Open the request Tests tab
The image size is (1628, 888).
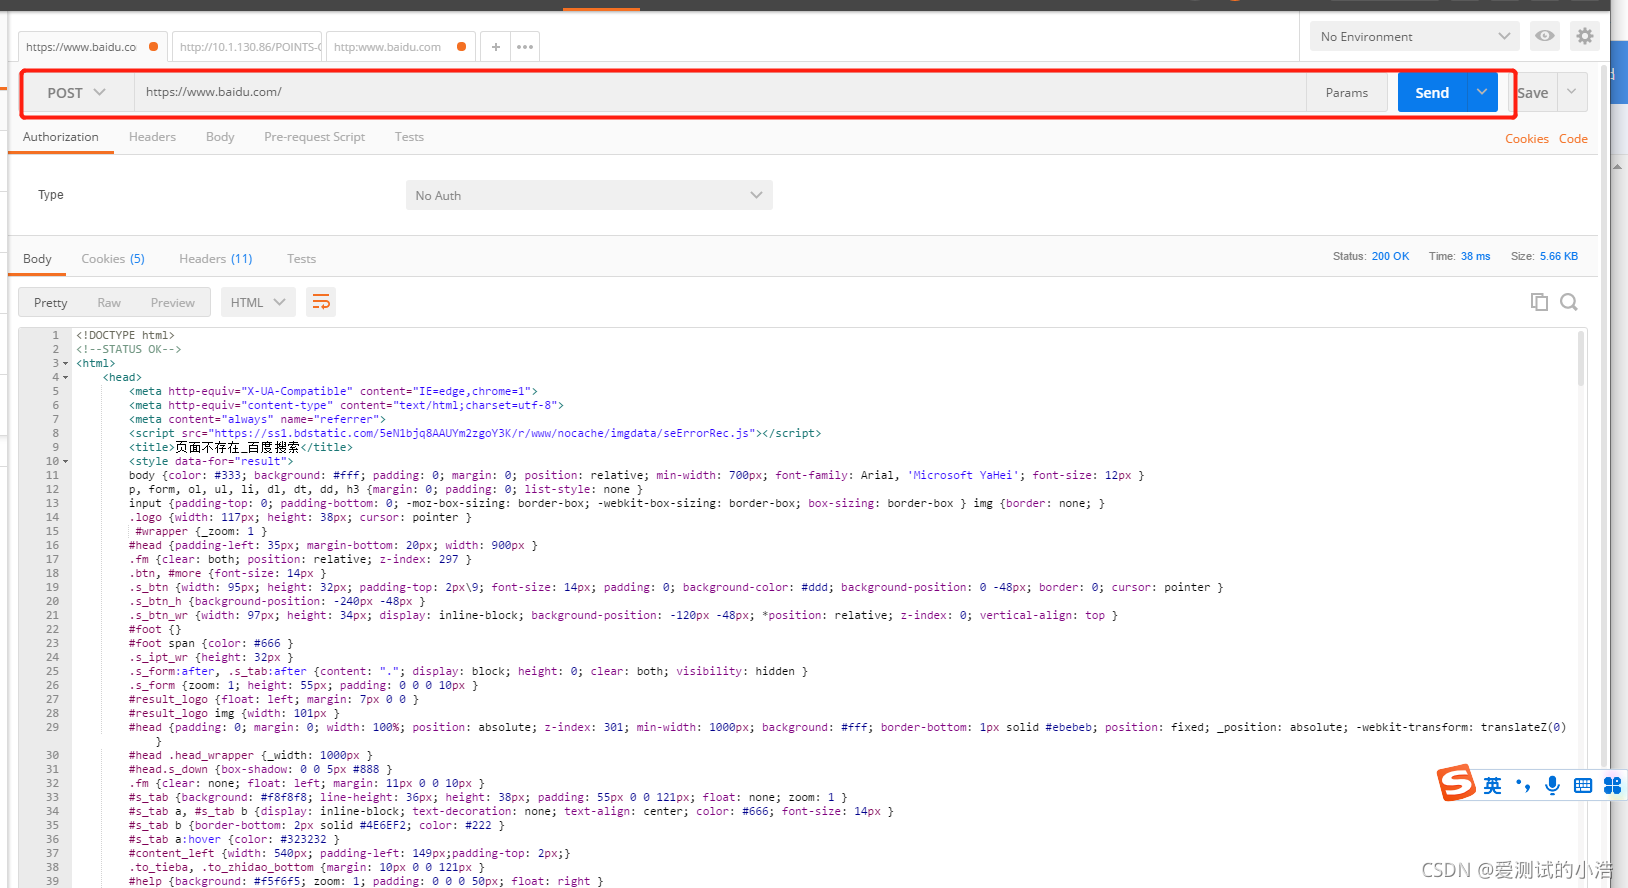(x=409, y=137)
